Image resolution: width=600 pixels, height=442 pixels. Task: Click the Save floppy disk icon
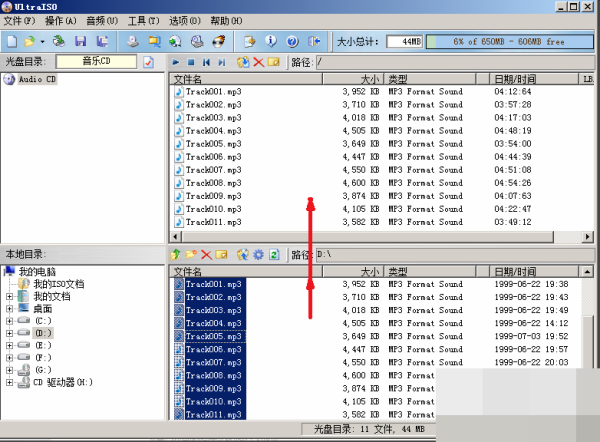click(x=80, y=41)
